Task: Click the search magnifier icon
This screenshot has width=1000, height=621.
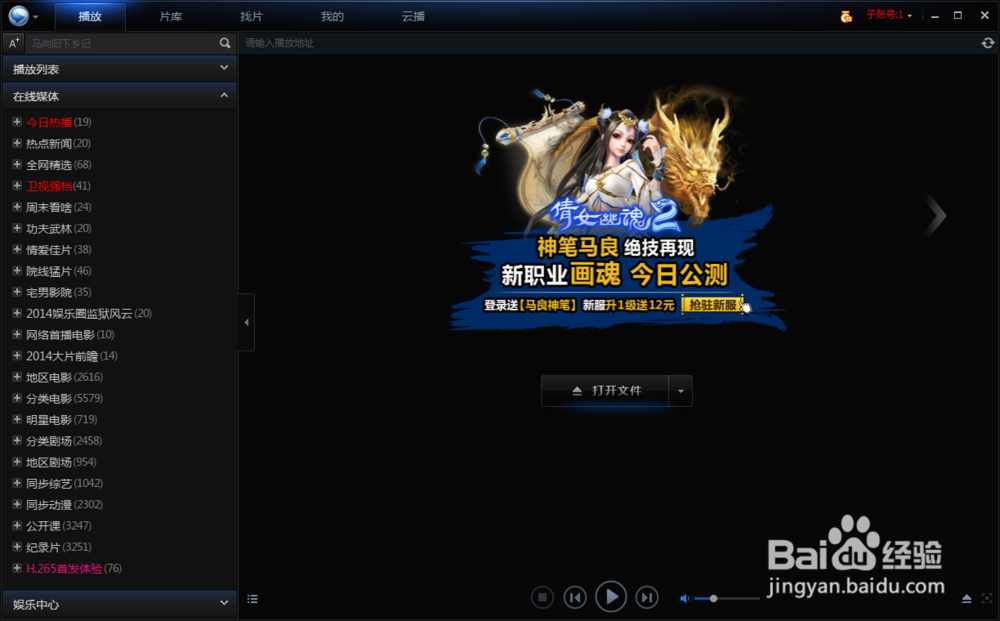Action: pyautogui.click(x=224, y=43)
